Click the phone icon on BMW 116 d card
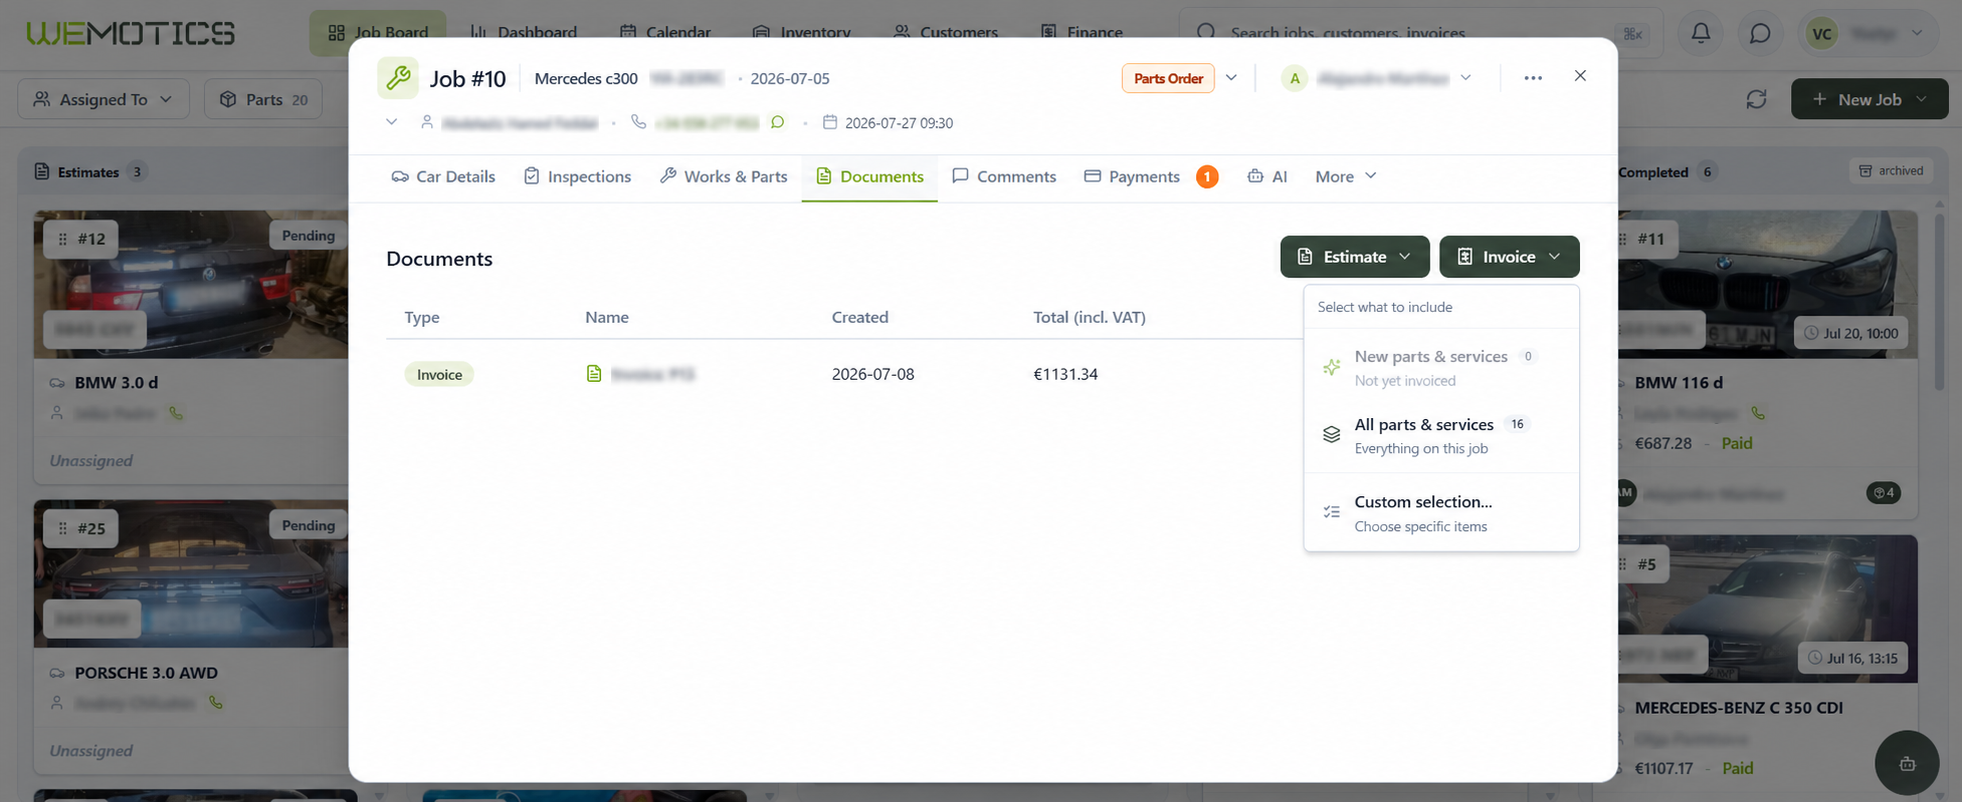This screenshot has width=1962, height=802. click(x=1758, y=413)
